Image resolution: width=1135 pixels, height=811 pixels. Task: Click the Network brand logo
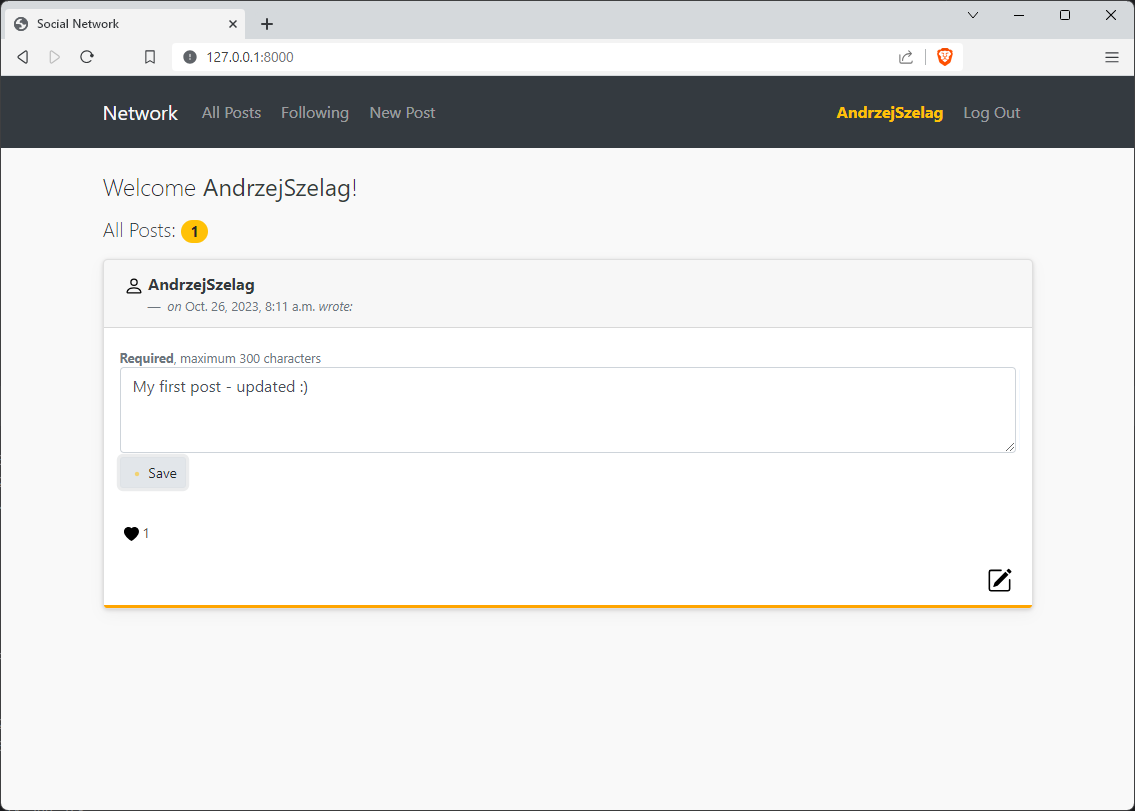tap(140, 113)
